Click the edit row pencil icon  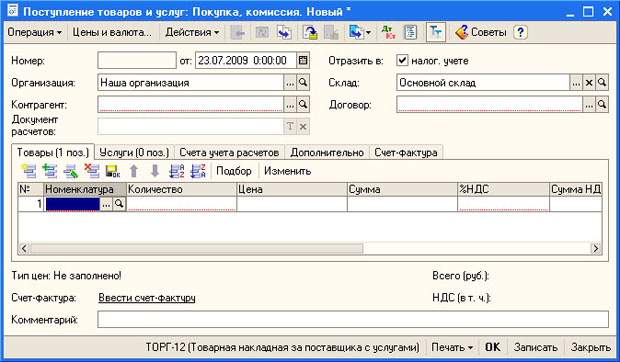coord(71,171)
